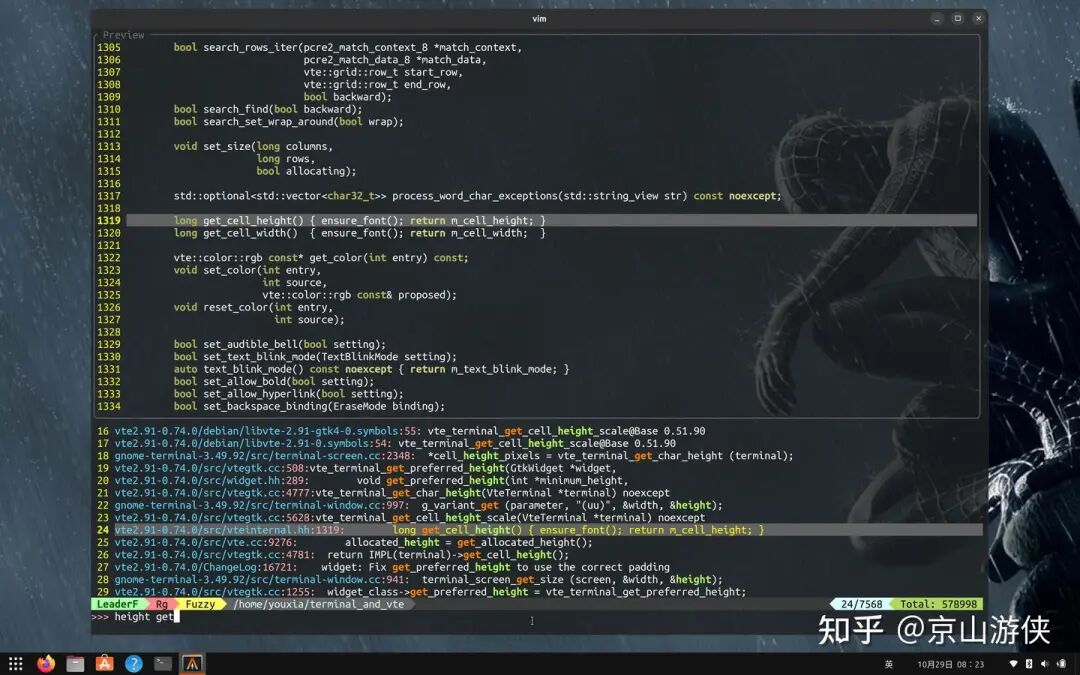This screenshot has width=1080, height=675.
Task: Click the LeaderF mode segment in statusline
Action: (117, 604)
